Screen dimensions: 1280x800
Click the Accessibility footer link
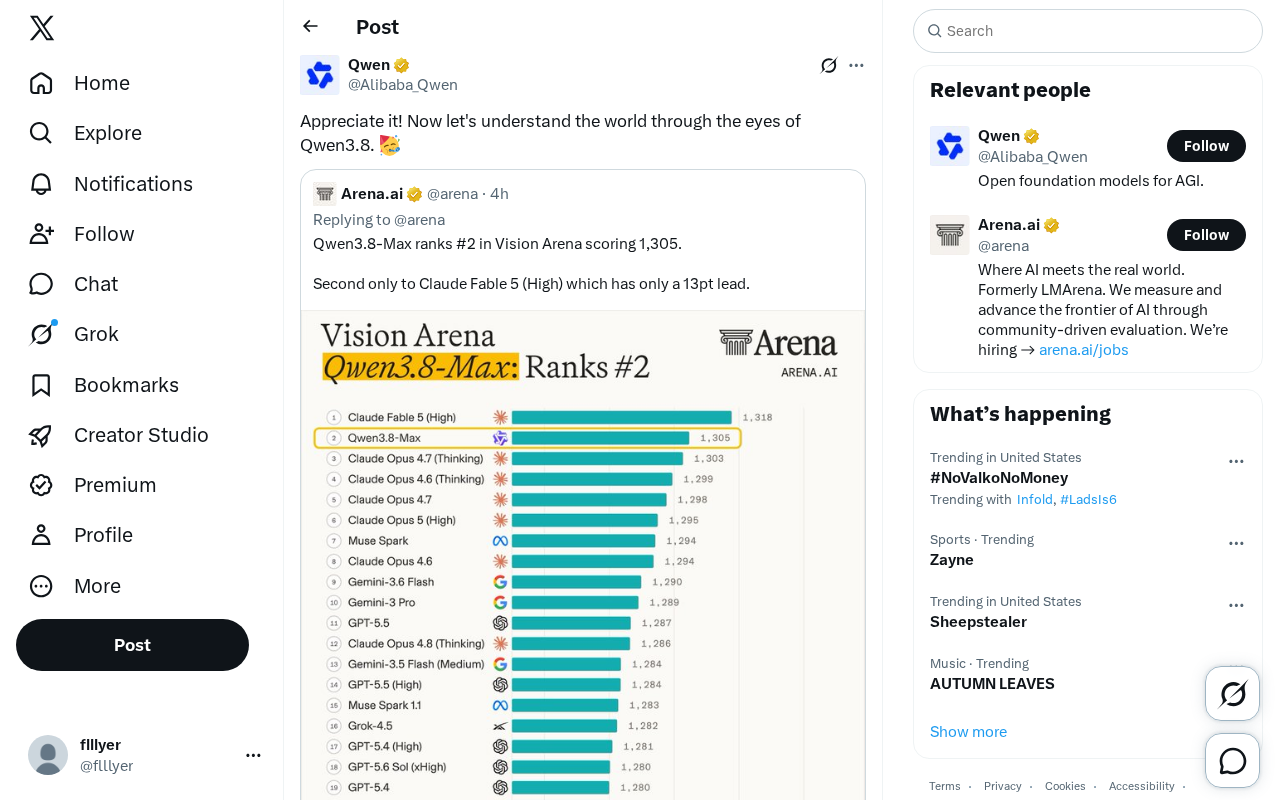click(x=1141, y=786)
